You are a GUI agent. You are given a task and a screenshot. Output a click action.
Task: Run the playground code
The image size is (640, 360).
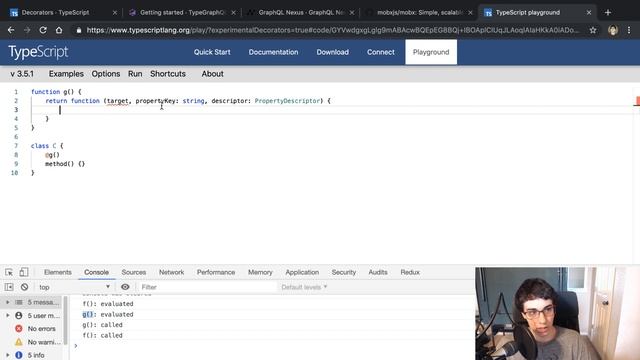(x=135, y=74)
